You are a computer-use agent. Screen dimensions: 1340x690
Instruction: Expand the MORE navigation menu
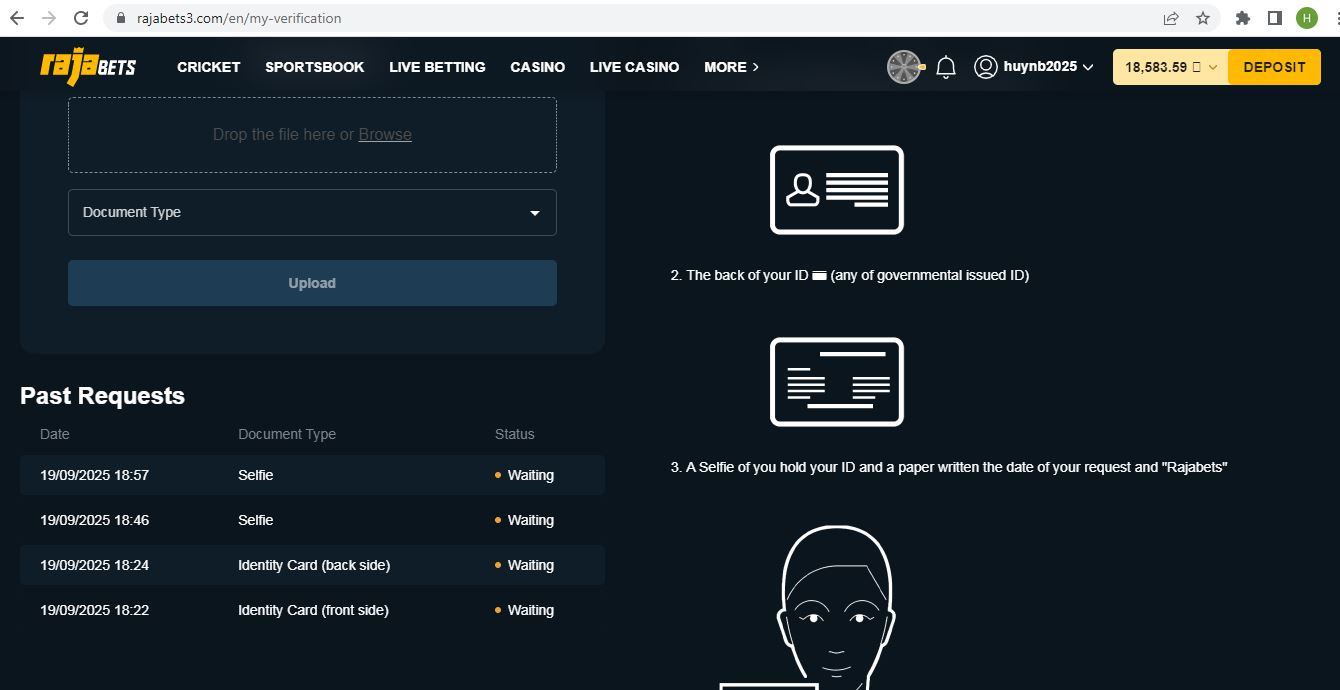click(x=731, y=67)
